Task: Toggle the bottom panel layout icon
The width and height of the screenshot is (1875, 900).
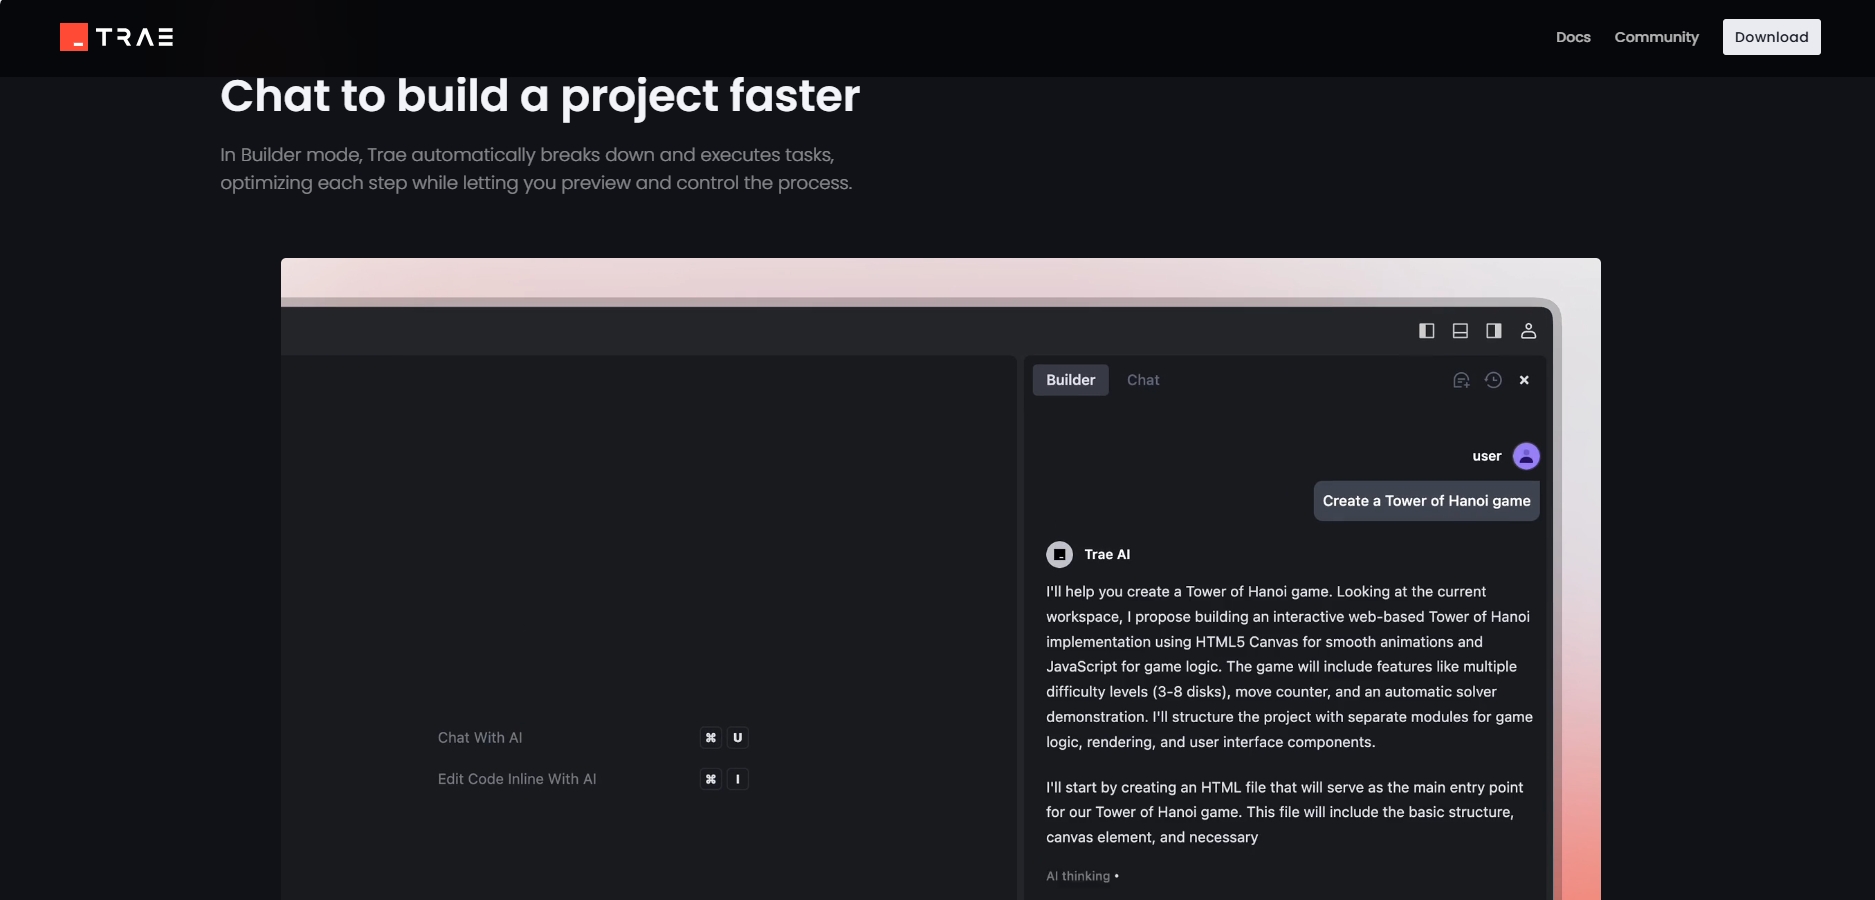Action: [1460, 331]
